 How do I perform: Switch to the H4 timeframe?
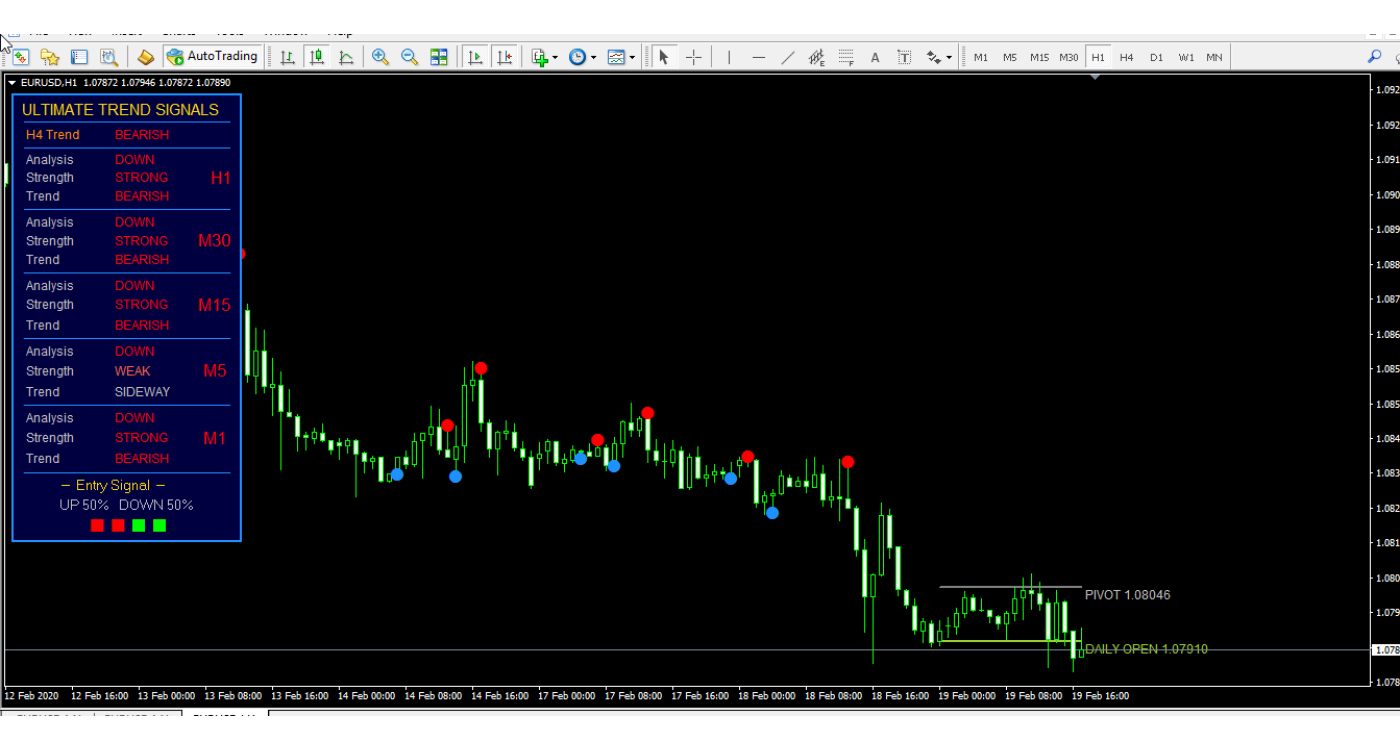click(1127, 57)
